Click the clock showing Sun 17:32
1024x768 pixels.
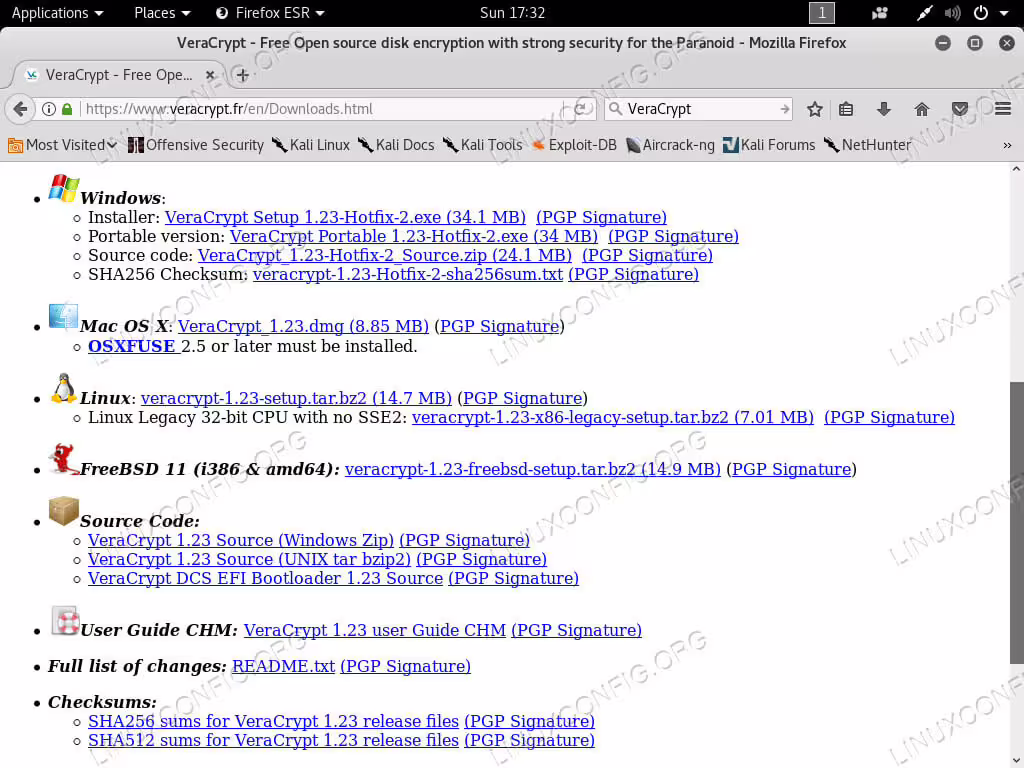pos(512,13)
